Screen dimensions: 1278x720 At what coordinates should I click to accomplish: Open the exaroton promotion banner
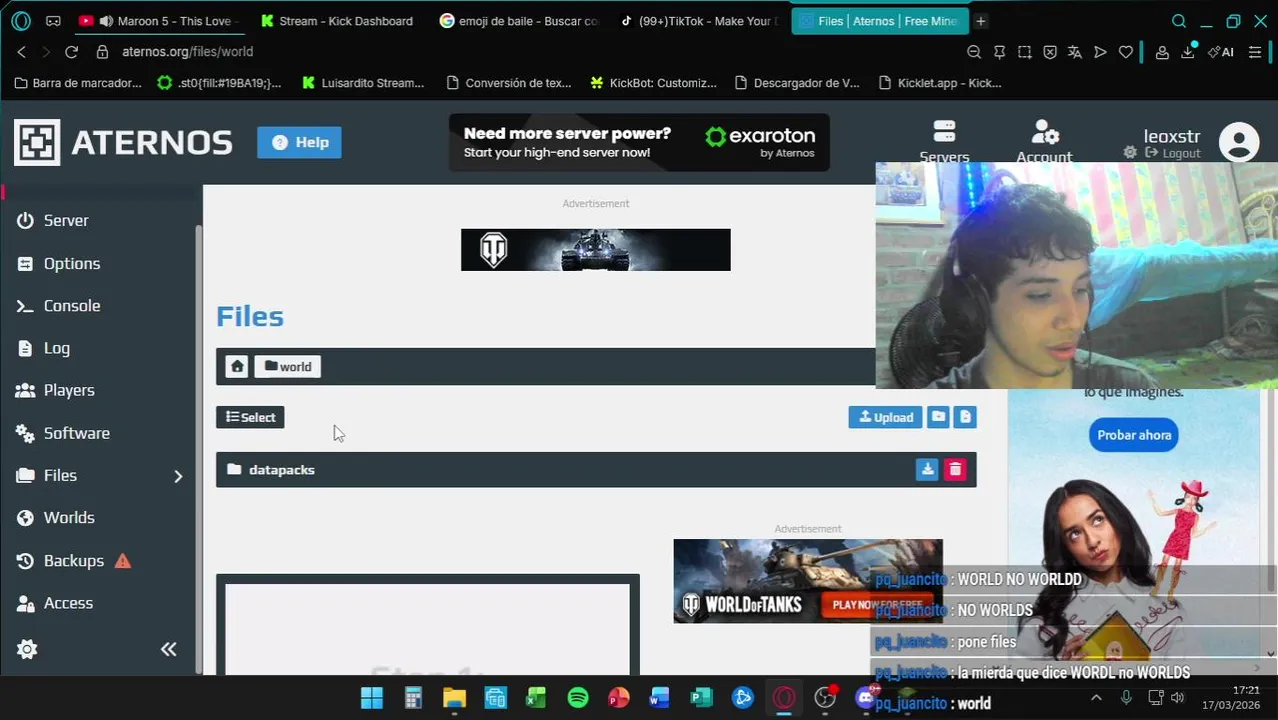tap(639, 142)
